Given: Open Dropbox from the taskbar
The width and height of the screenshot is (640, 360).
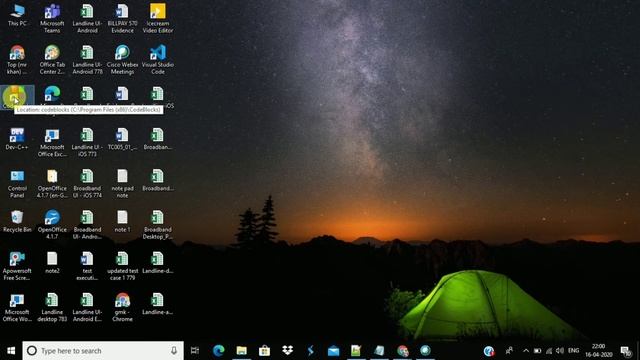Looking at the screenshot, I should (x=287, y=351).
